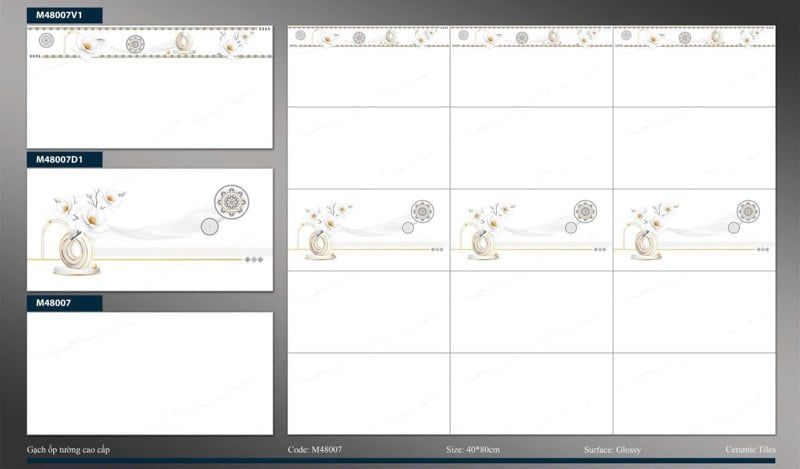800x469 pixels.
Task: Click the 'Gạch ốp tường cao cấp' caption
Action: pyautogui.click(x=68, y=450)
